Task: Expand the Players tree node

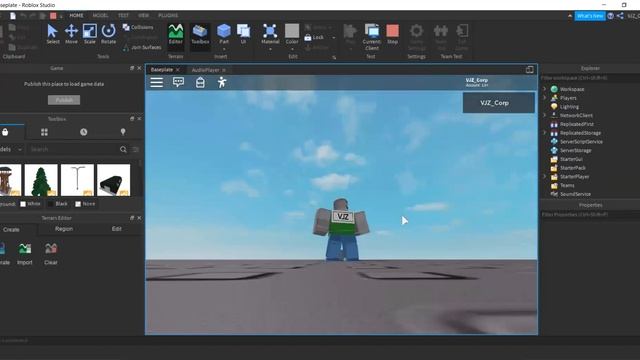Action: tap(544, 98)
